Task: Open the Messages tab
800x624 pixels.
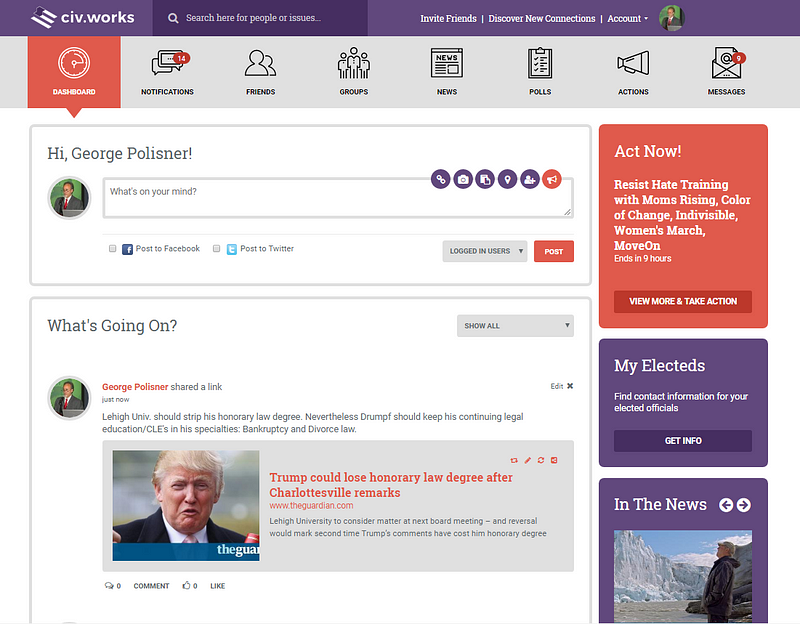Action: point(726,72)
